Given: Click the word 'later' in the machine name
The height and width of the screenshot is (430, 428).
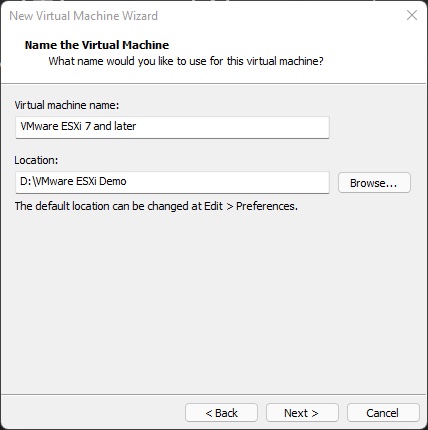Looking at the screenshot, I should tap(125, 126).
